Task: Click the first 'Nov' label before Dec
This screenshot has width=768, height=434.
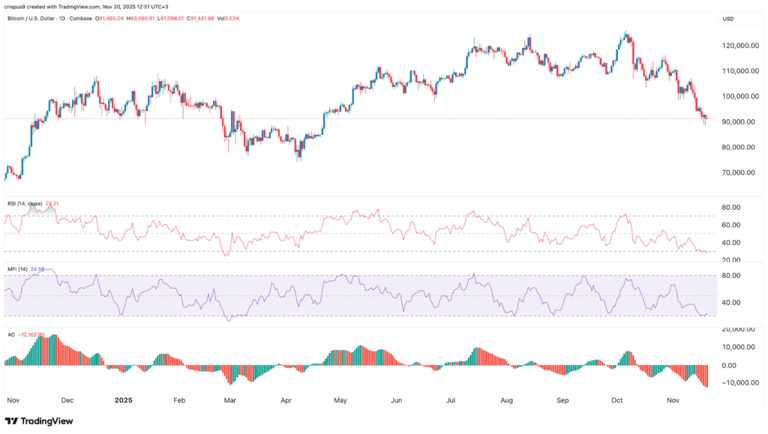Action: (13, 400)
